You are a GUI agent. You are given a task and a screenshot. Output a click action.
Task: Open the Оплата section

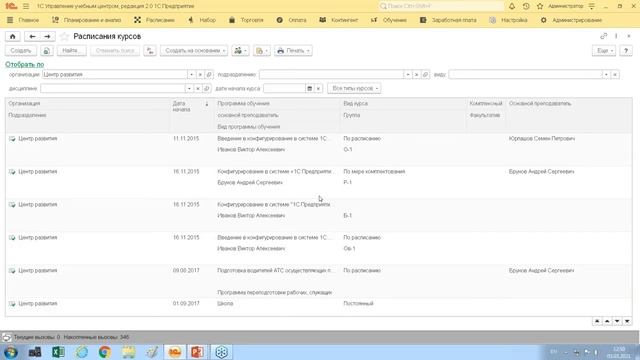[291, 20]
